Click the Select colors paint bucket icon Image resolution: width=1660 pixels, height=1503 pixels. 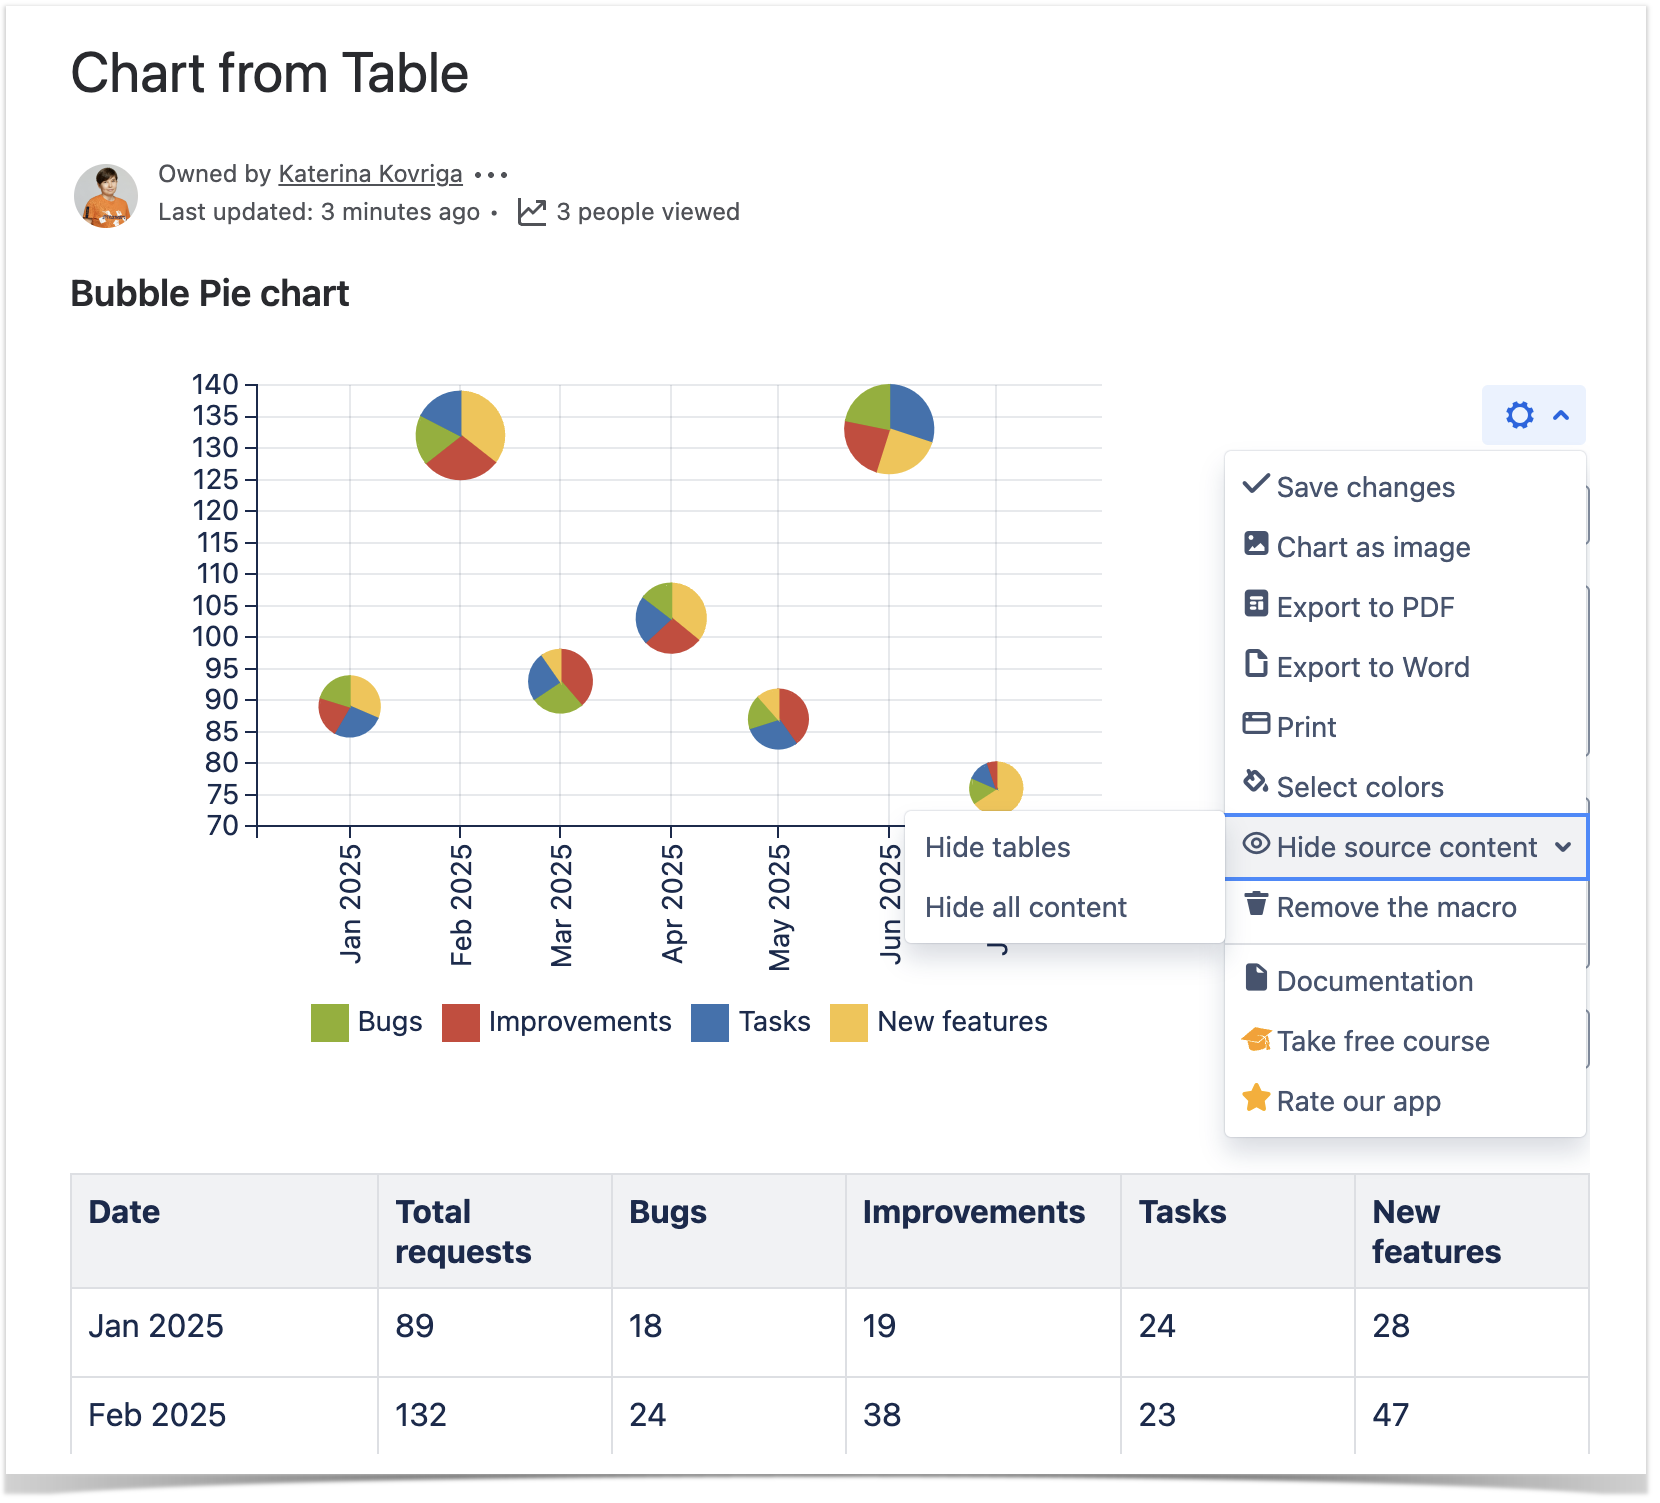click(x=1256, y=782)
